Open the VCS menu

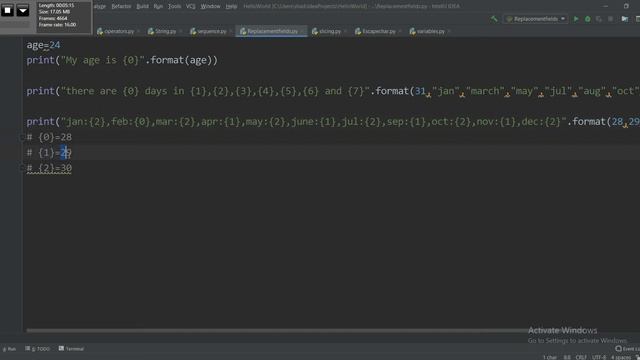pyautogui.click(x=190, y=6)
